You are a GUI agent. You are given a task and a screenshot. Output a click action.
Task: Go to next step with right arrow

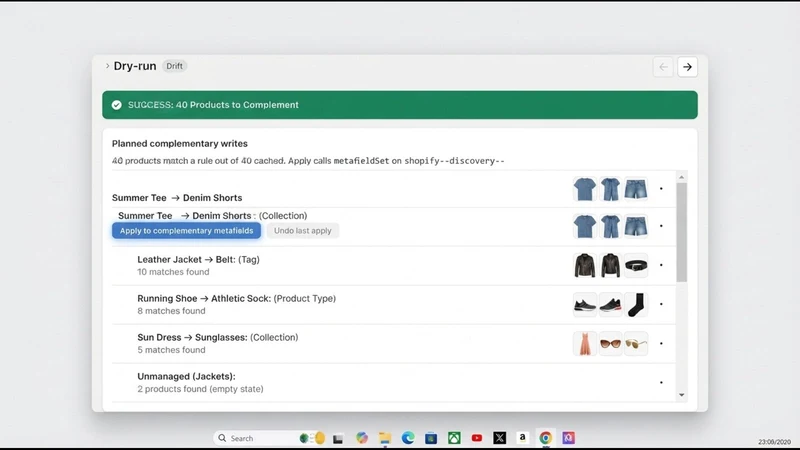(x=687, y=67)
